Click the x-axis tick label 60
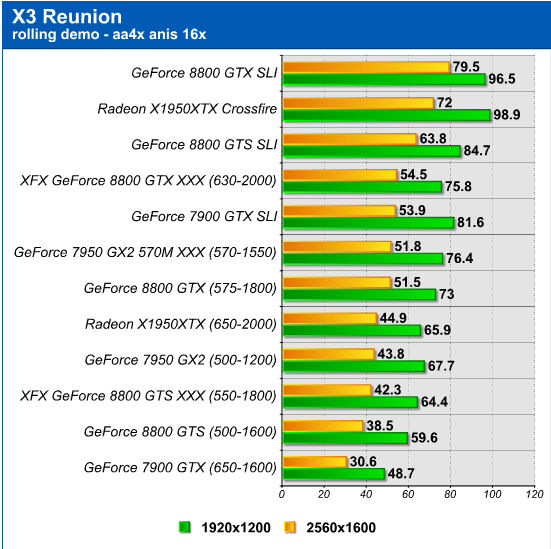The height and width of the screenshot is (549, 551). 408,494
